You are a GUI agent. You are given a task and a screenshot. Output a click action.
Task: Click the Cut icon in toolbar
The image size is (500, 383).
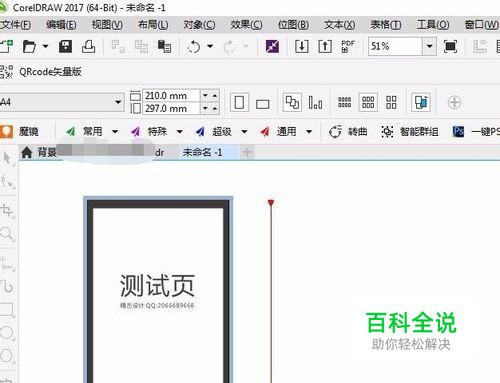118,46
